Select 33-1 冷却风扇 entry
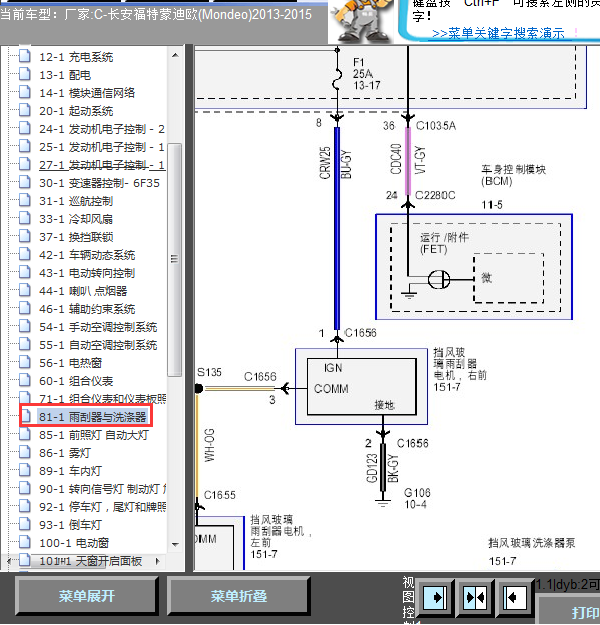Viewport: 600px width, 625px height. [76, 219]
